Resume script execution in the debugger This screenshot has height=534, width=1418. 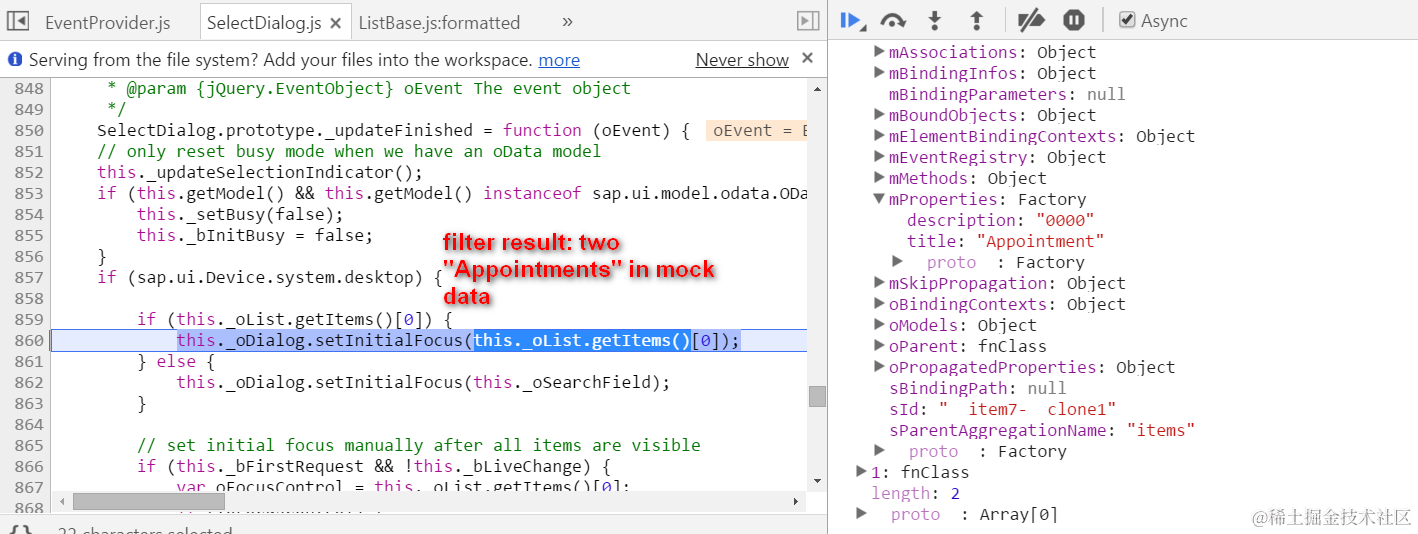852,20
